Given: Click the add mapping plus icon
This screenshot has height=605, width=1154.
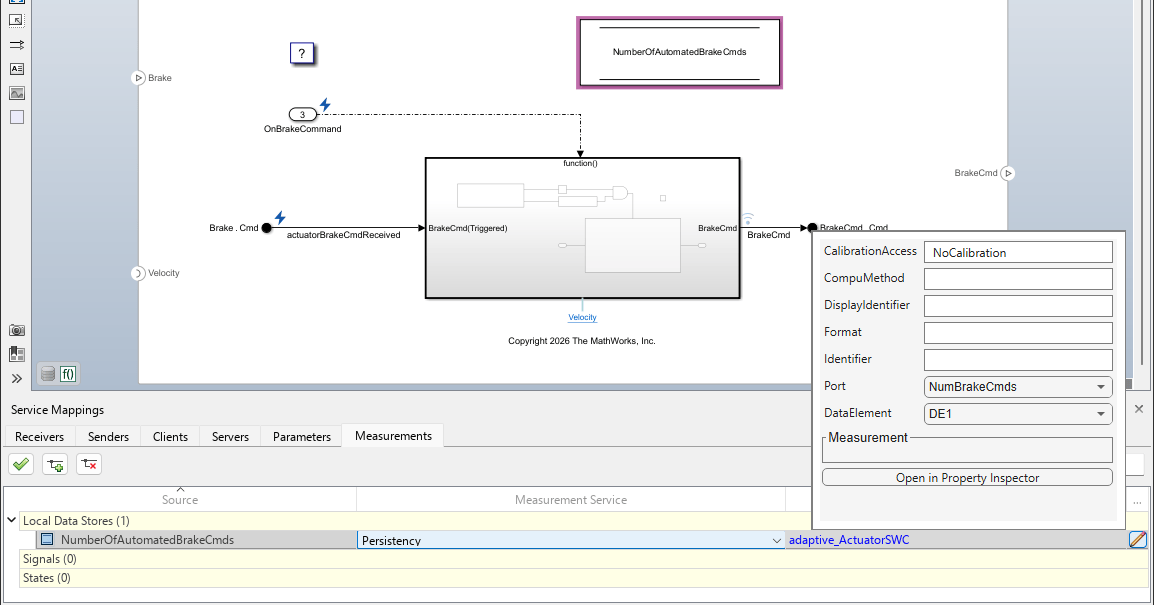Looking at the screenshot, I should pyautogui.click(x=54, y=464).
